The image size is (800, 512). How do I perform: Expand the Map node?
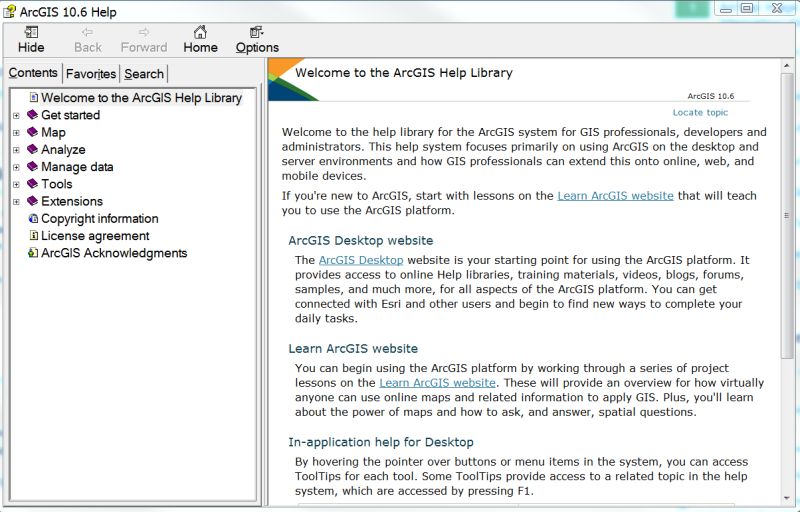[16, 133]
